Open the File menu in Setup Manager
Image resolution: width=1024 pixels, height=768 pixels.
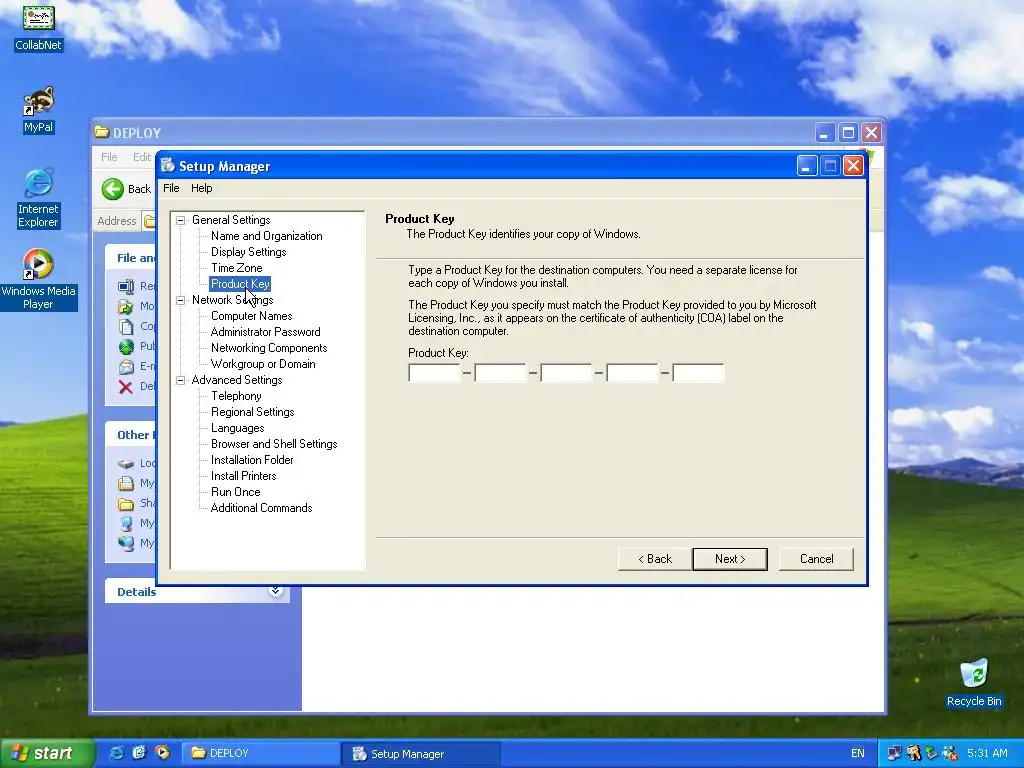171,188
